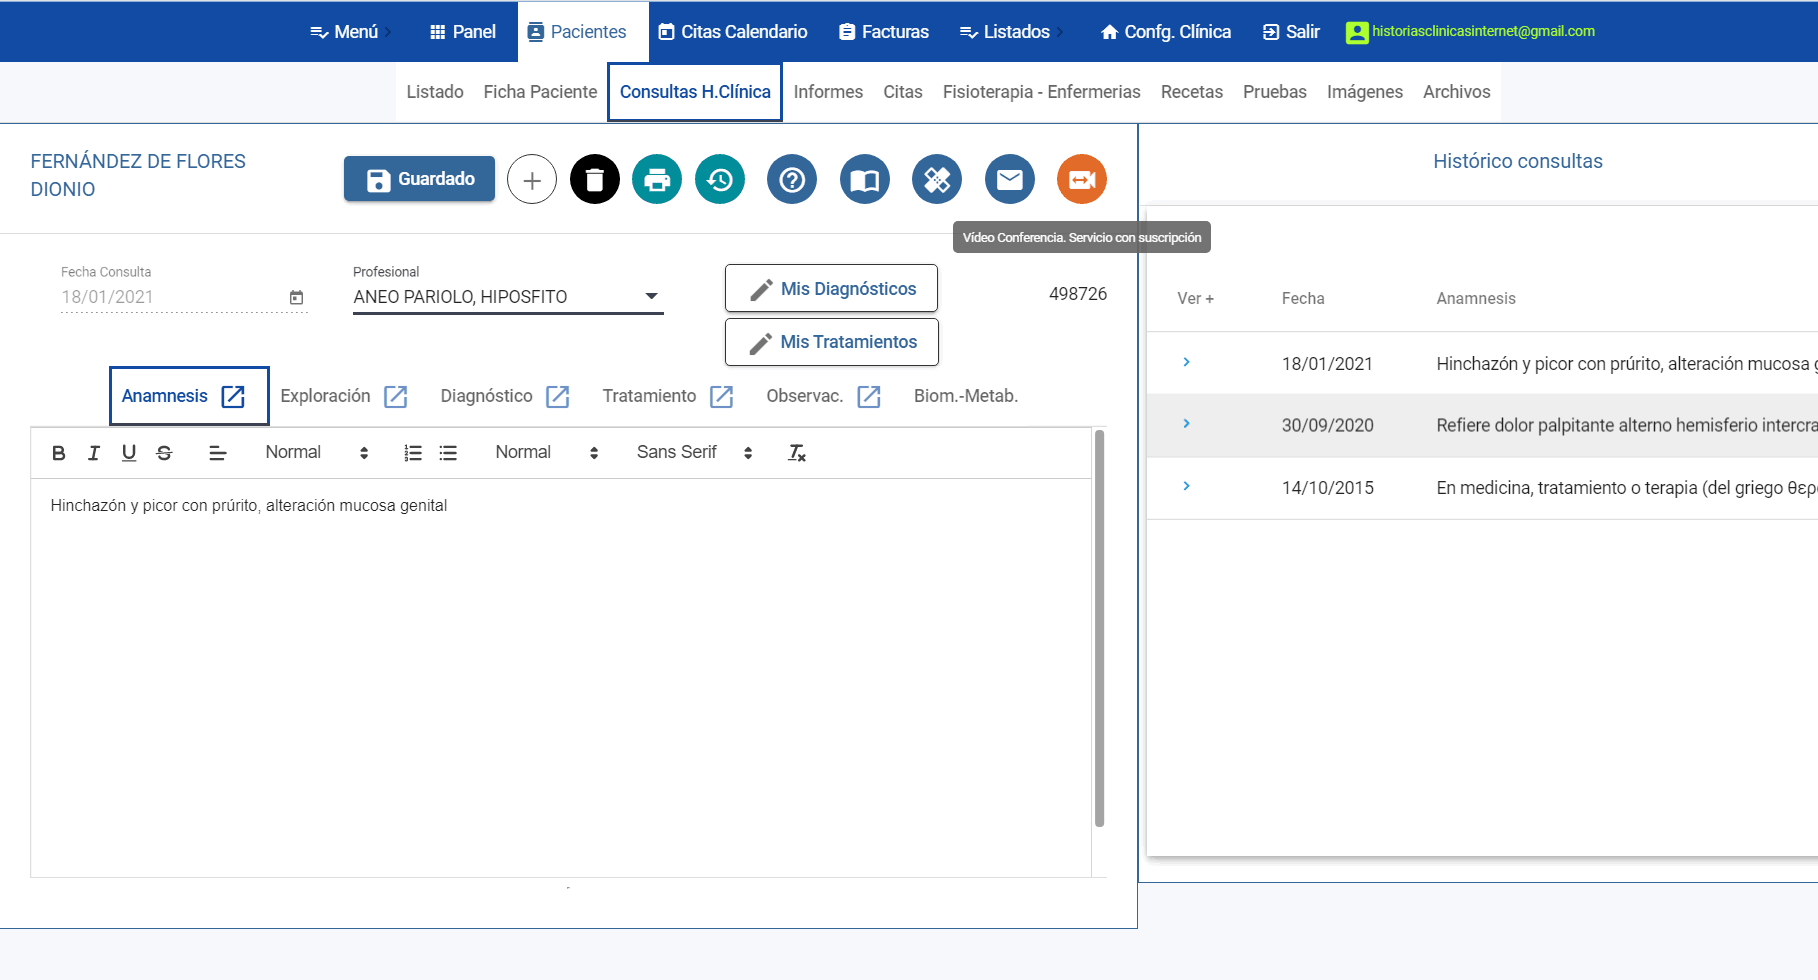
Task: Click the Mis Diagnósticos button
Action: 831,289
